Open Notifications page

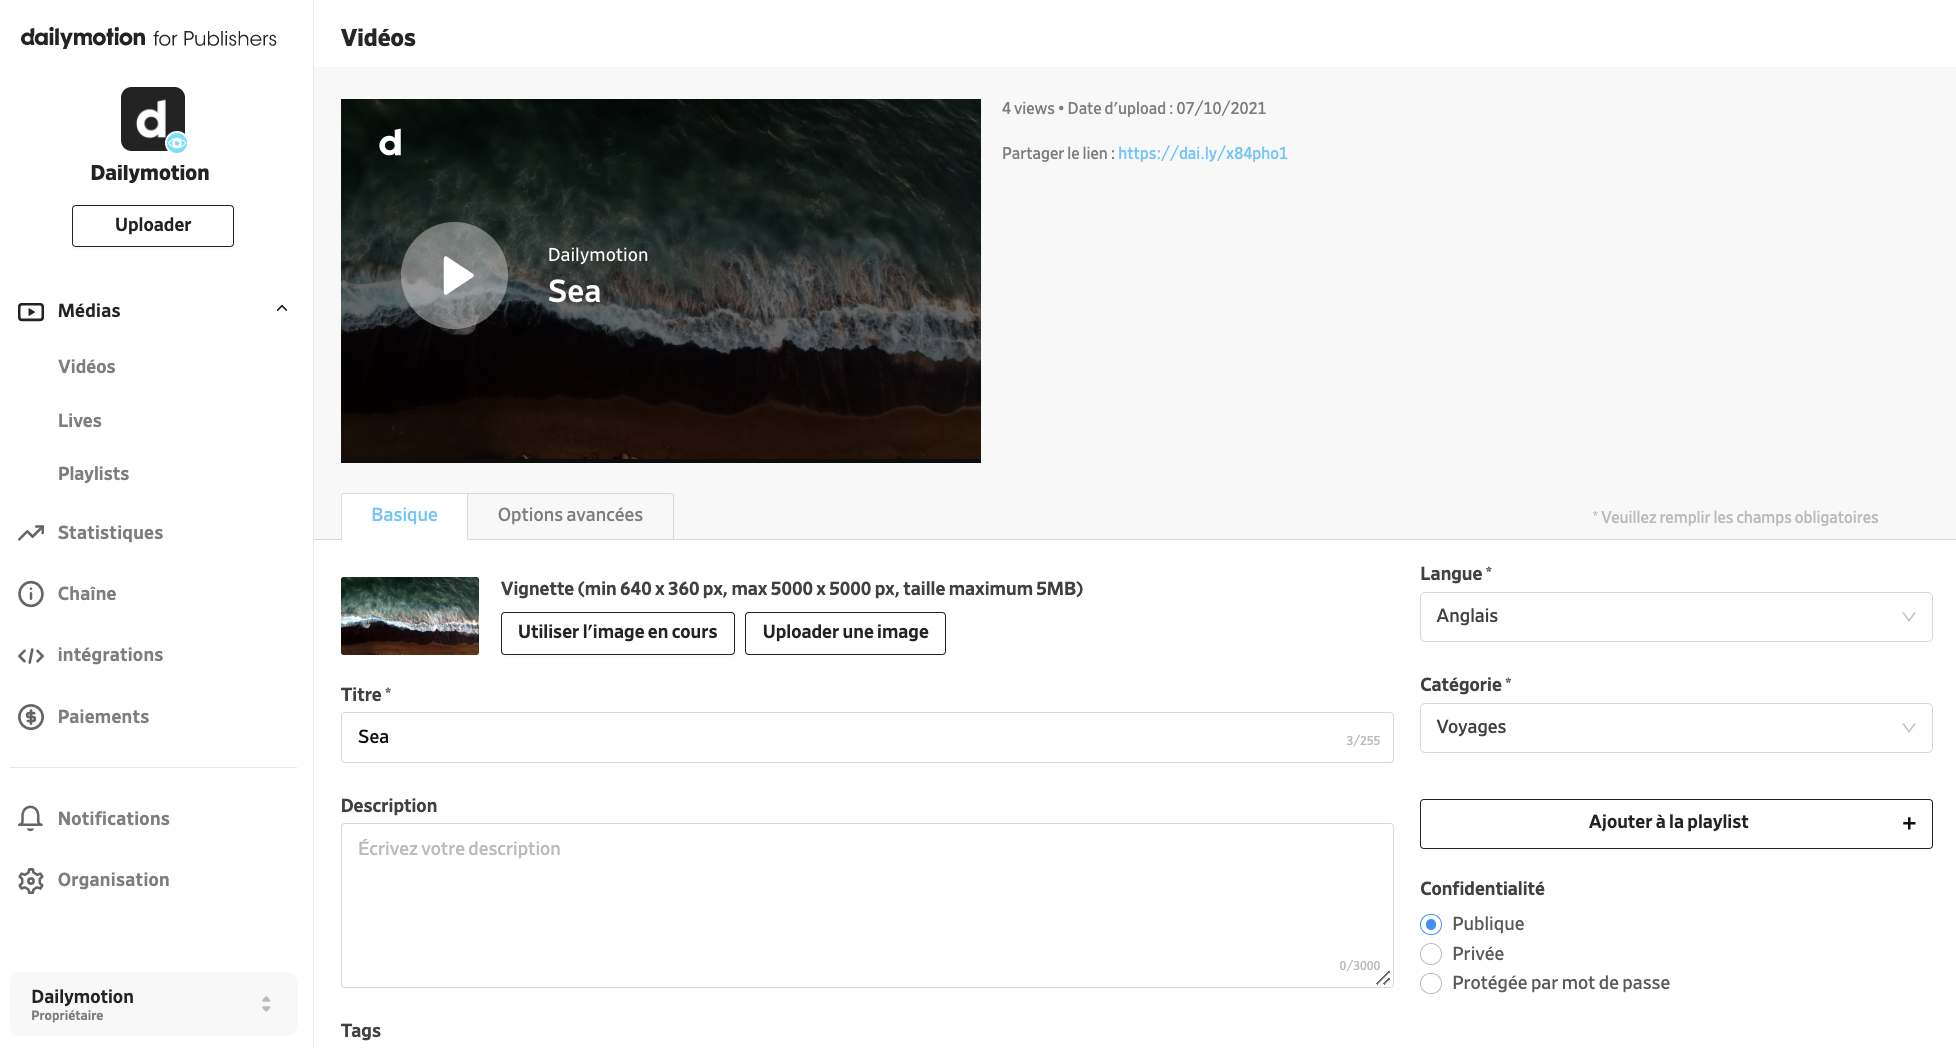pos(114,819)
